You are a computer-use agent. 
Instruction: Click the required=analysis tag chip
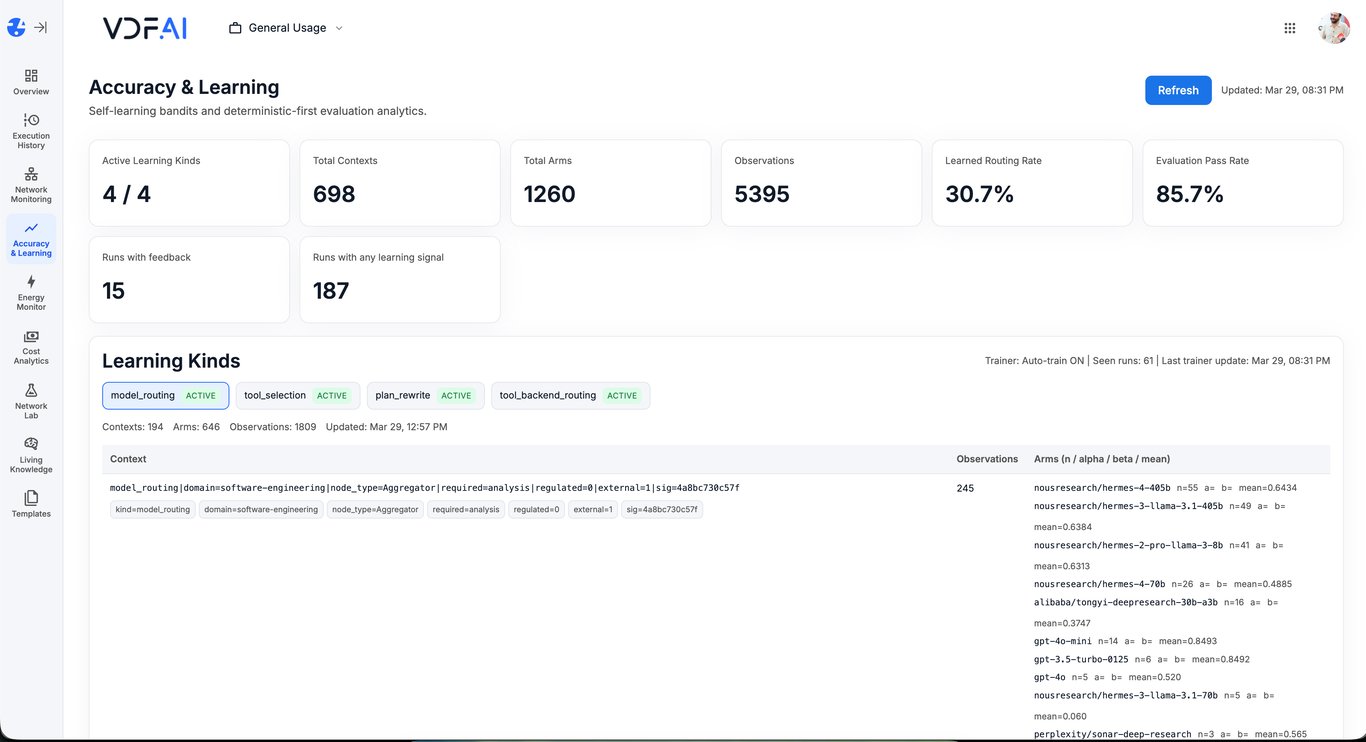click(x=466, y=510)
